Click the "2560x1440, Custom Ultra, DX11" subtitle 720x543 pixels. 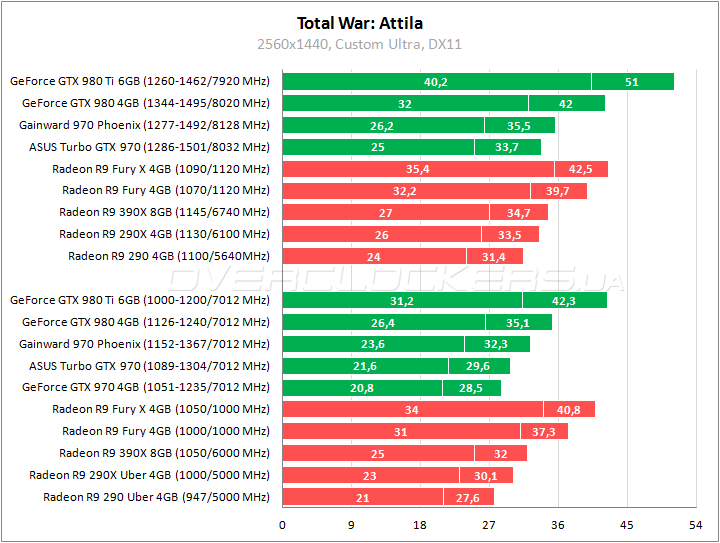tap(360, 44)
